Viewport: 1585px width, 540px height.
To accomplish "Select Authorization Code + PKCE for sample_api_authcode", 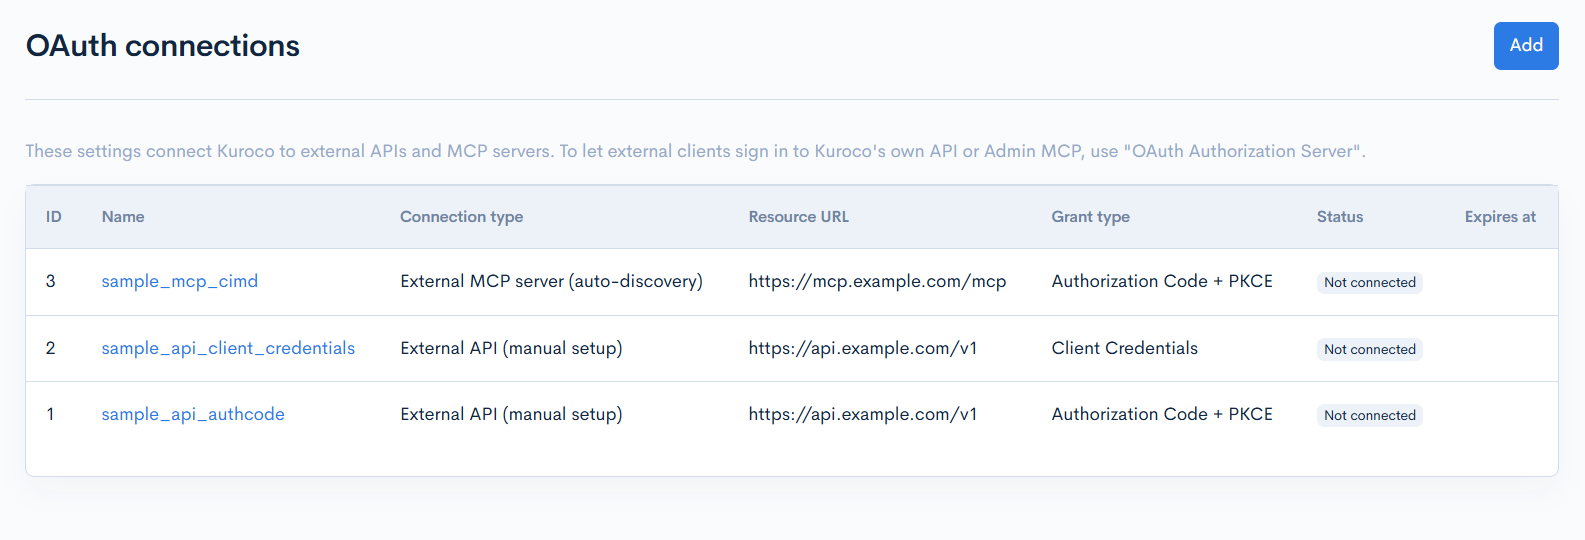I will click(1162, 414).
